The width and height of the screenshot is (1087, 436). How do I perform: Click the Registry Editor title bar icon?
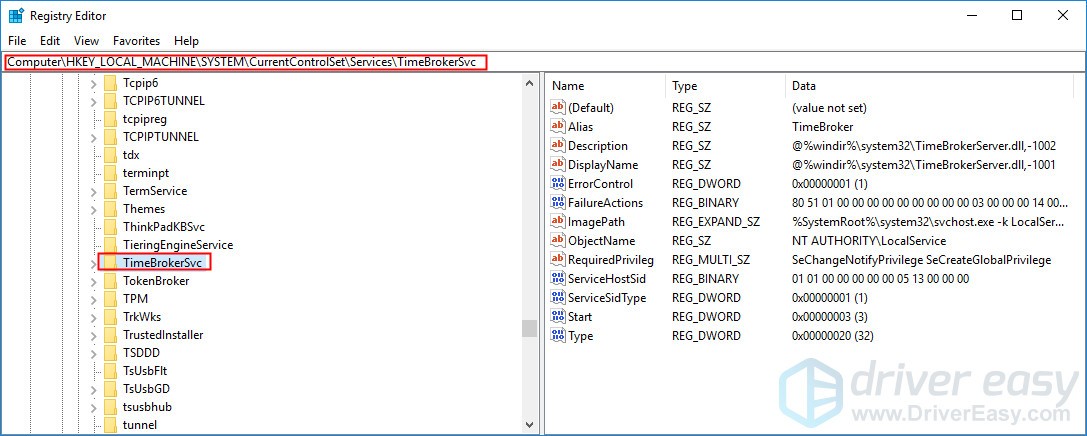[x=16, y=15]
